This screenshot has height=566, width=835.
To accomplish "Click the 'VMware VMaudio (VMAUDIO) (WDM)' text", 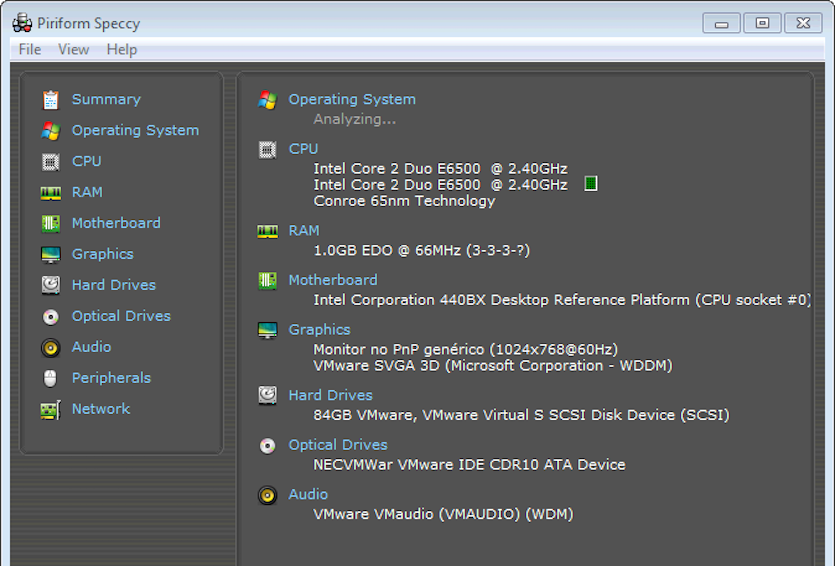I will click(444, 514).
